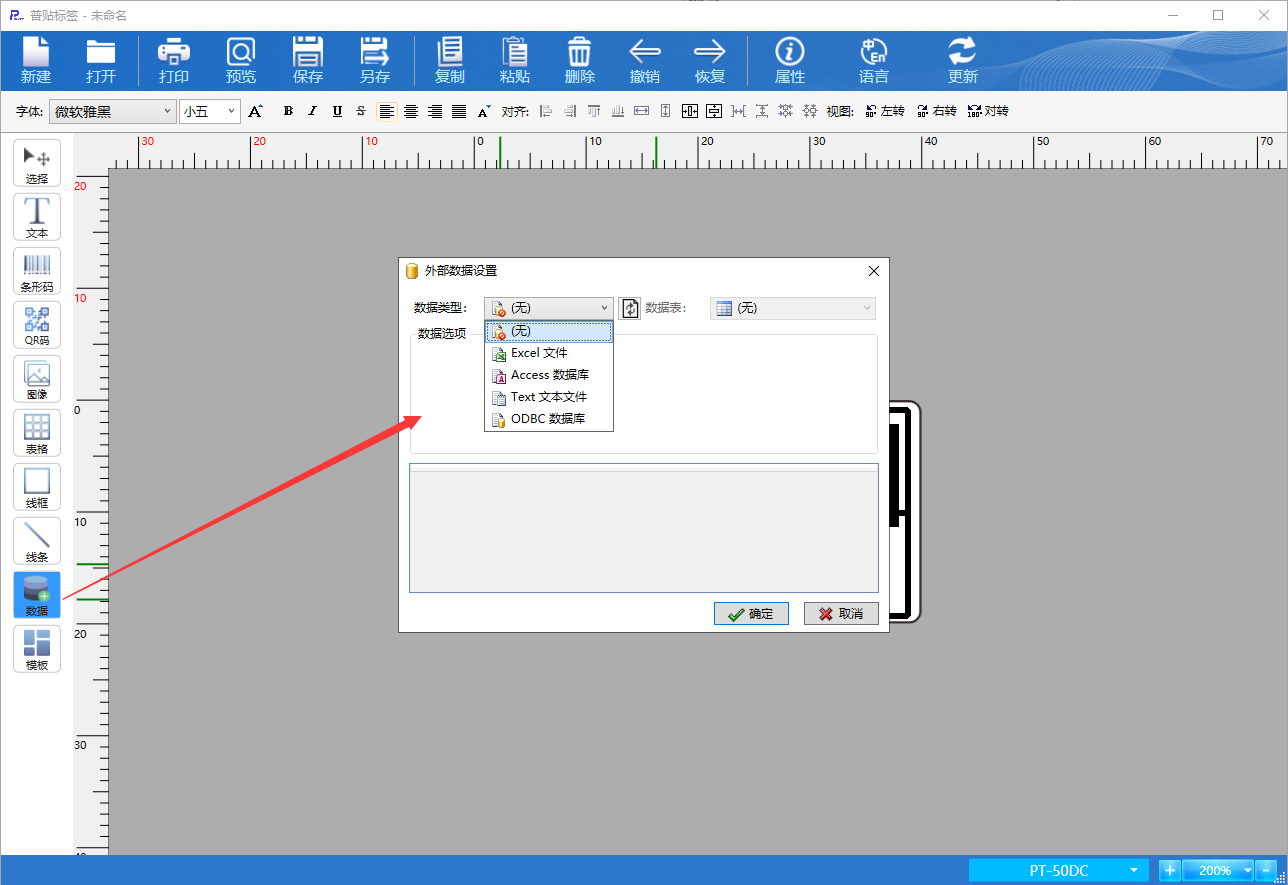Copy selection with 复制
Viewport: 1288px width, 885px height.
pyautogui.click(x=450, y=60)
